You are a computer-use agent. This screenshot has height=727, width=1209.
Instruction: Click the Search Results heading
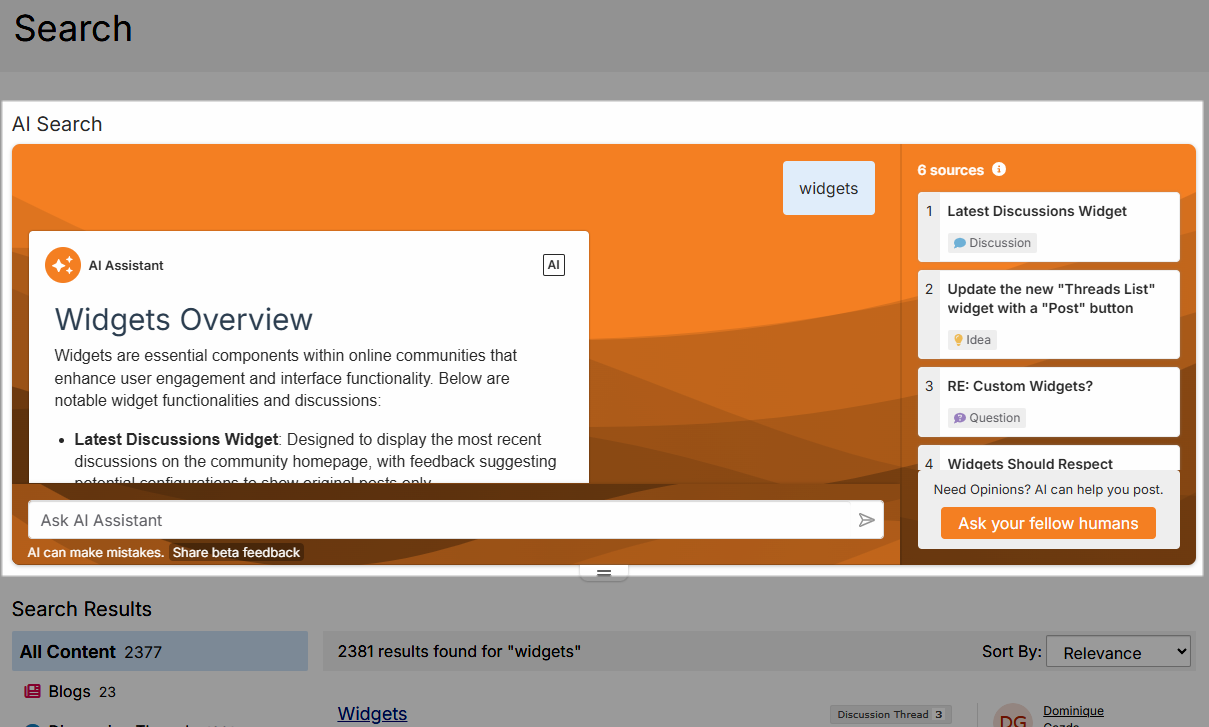[82, 609]
